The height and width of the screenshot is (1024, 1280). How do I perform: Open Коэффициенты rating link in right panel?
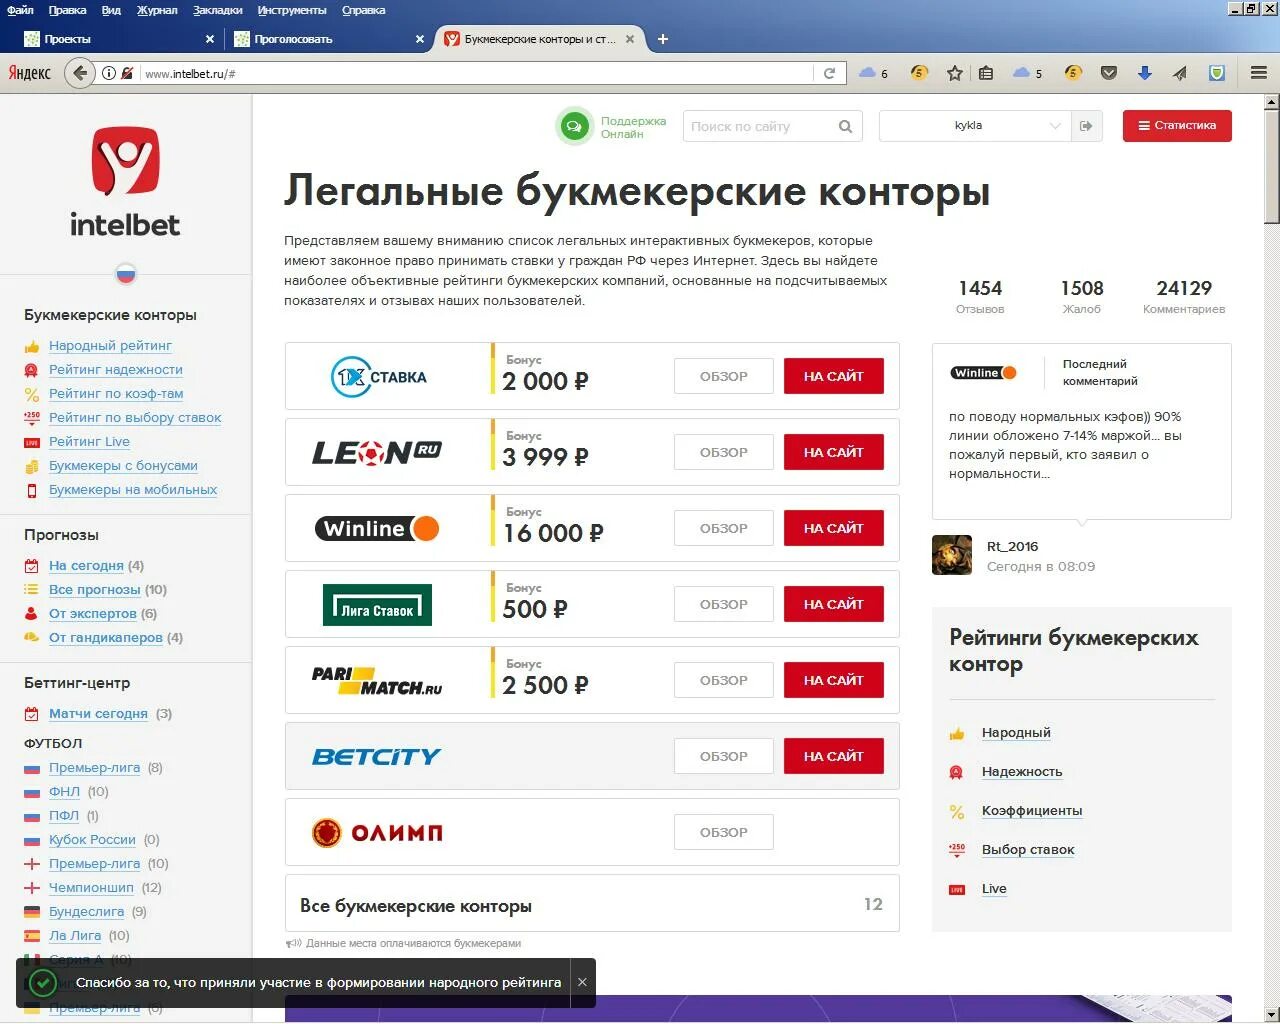tap(1032, 810)
